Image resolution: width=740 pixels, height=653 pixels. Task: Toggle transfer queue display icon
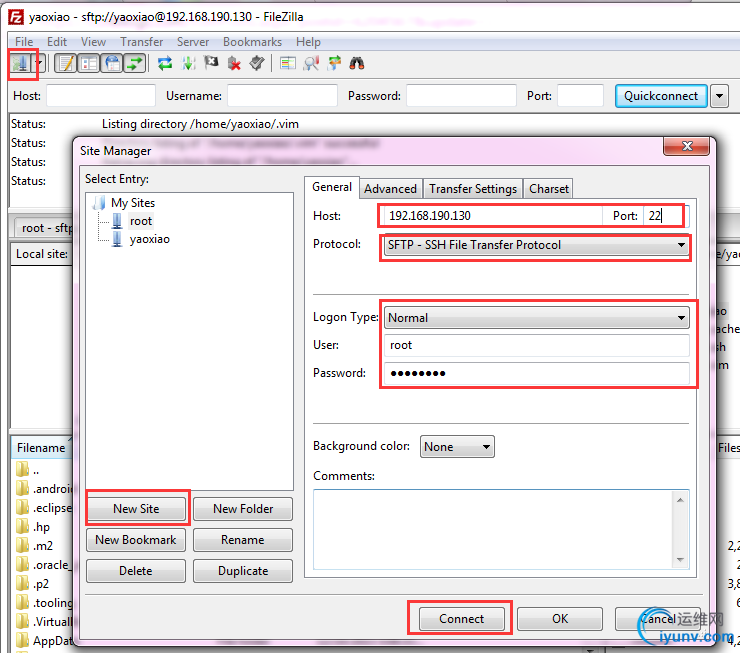point(135,63)
